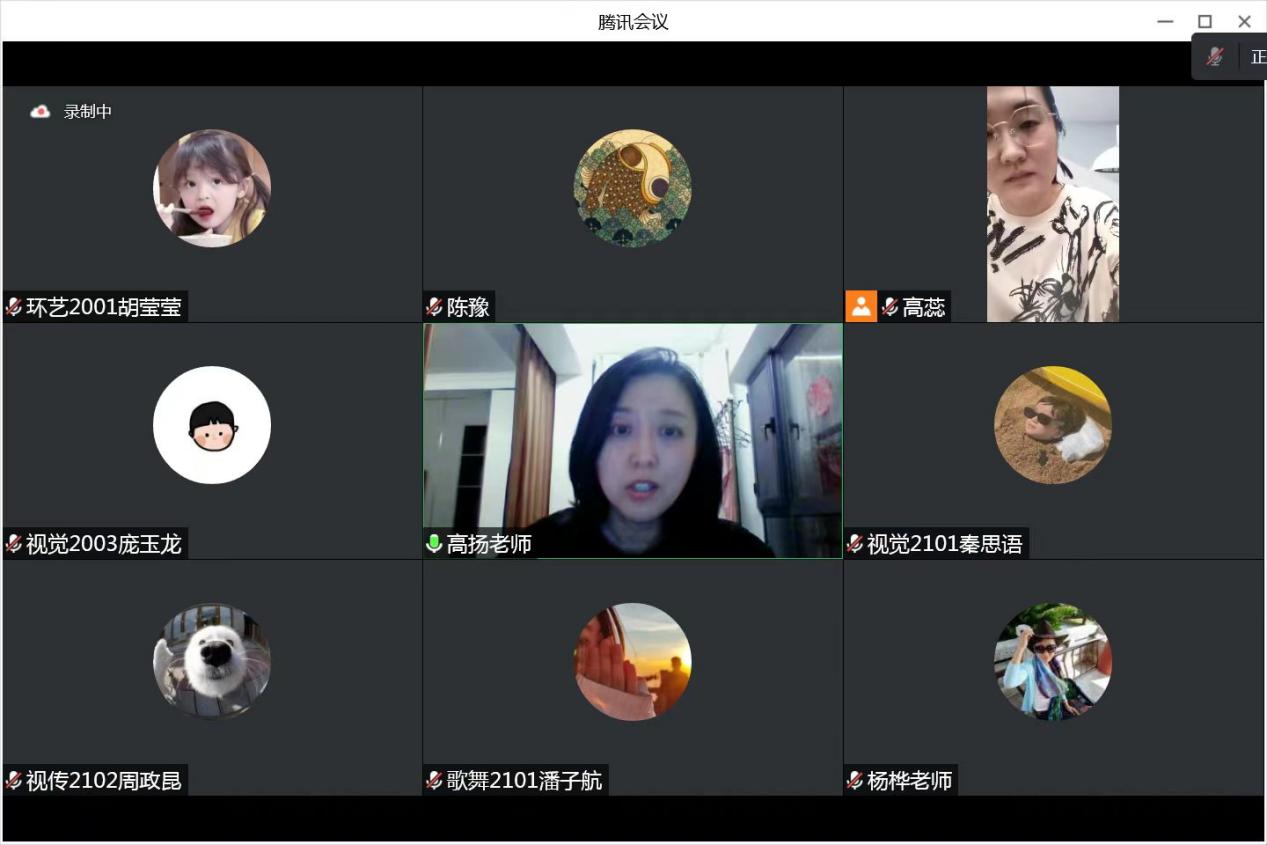1267x845 pixels.
Task: Click muted mic icon next to 陈豫
Action: pos(434,307)
